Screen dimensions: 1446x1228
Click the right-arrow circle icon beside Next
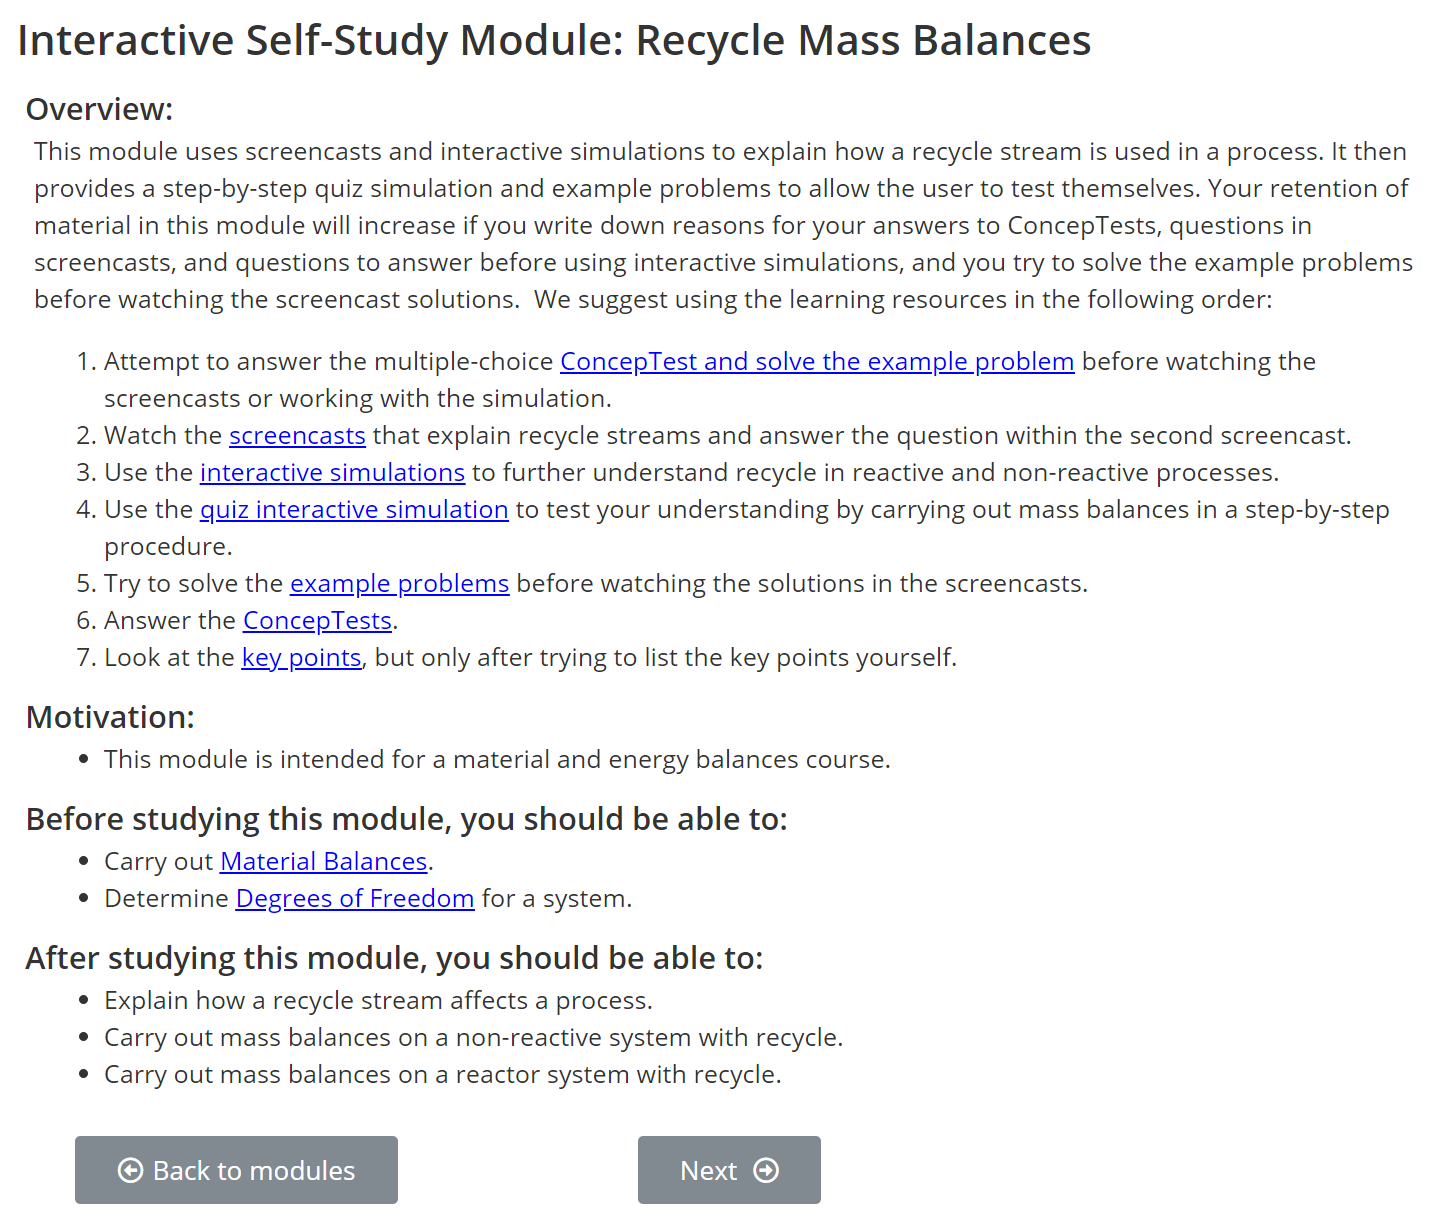(766, 1170)
